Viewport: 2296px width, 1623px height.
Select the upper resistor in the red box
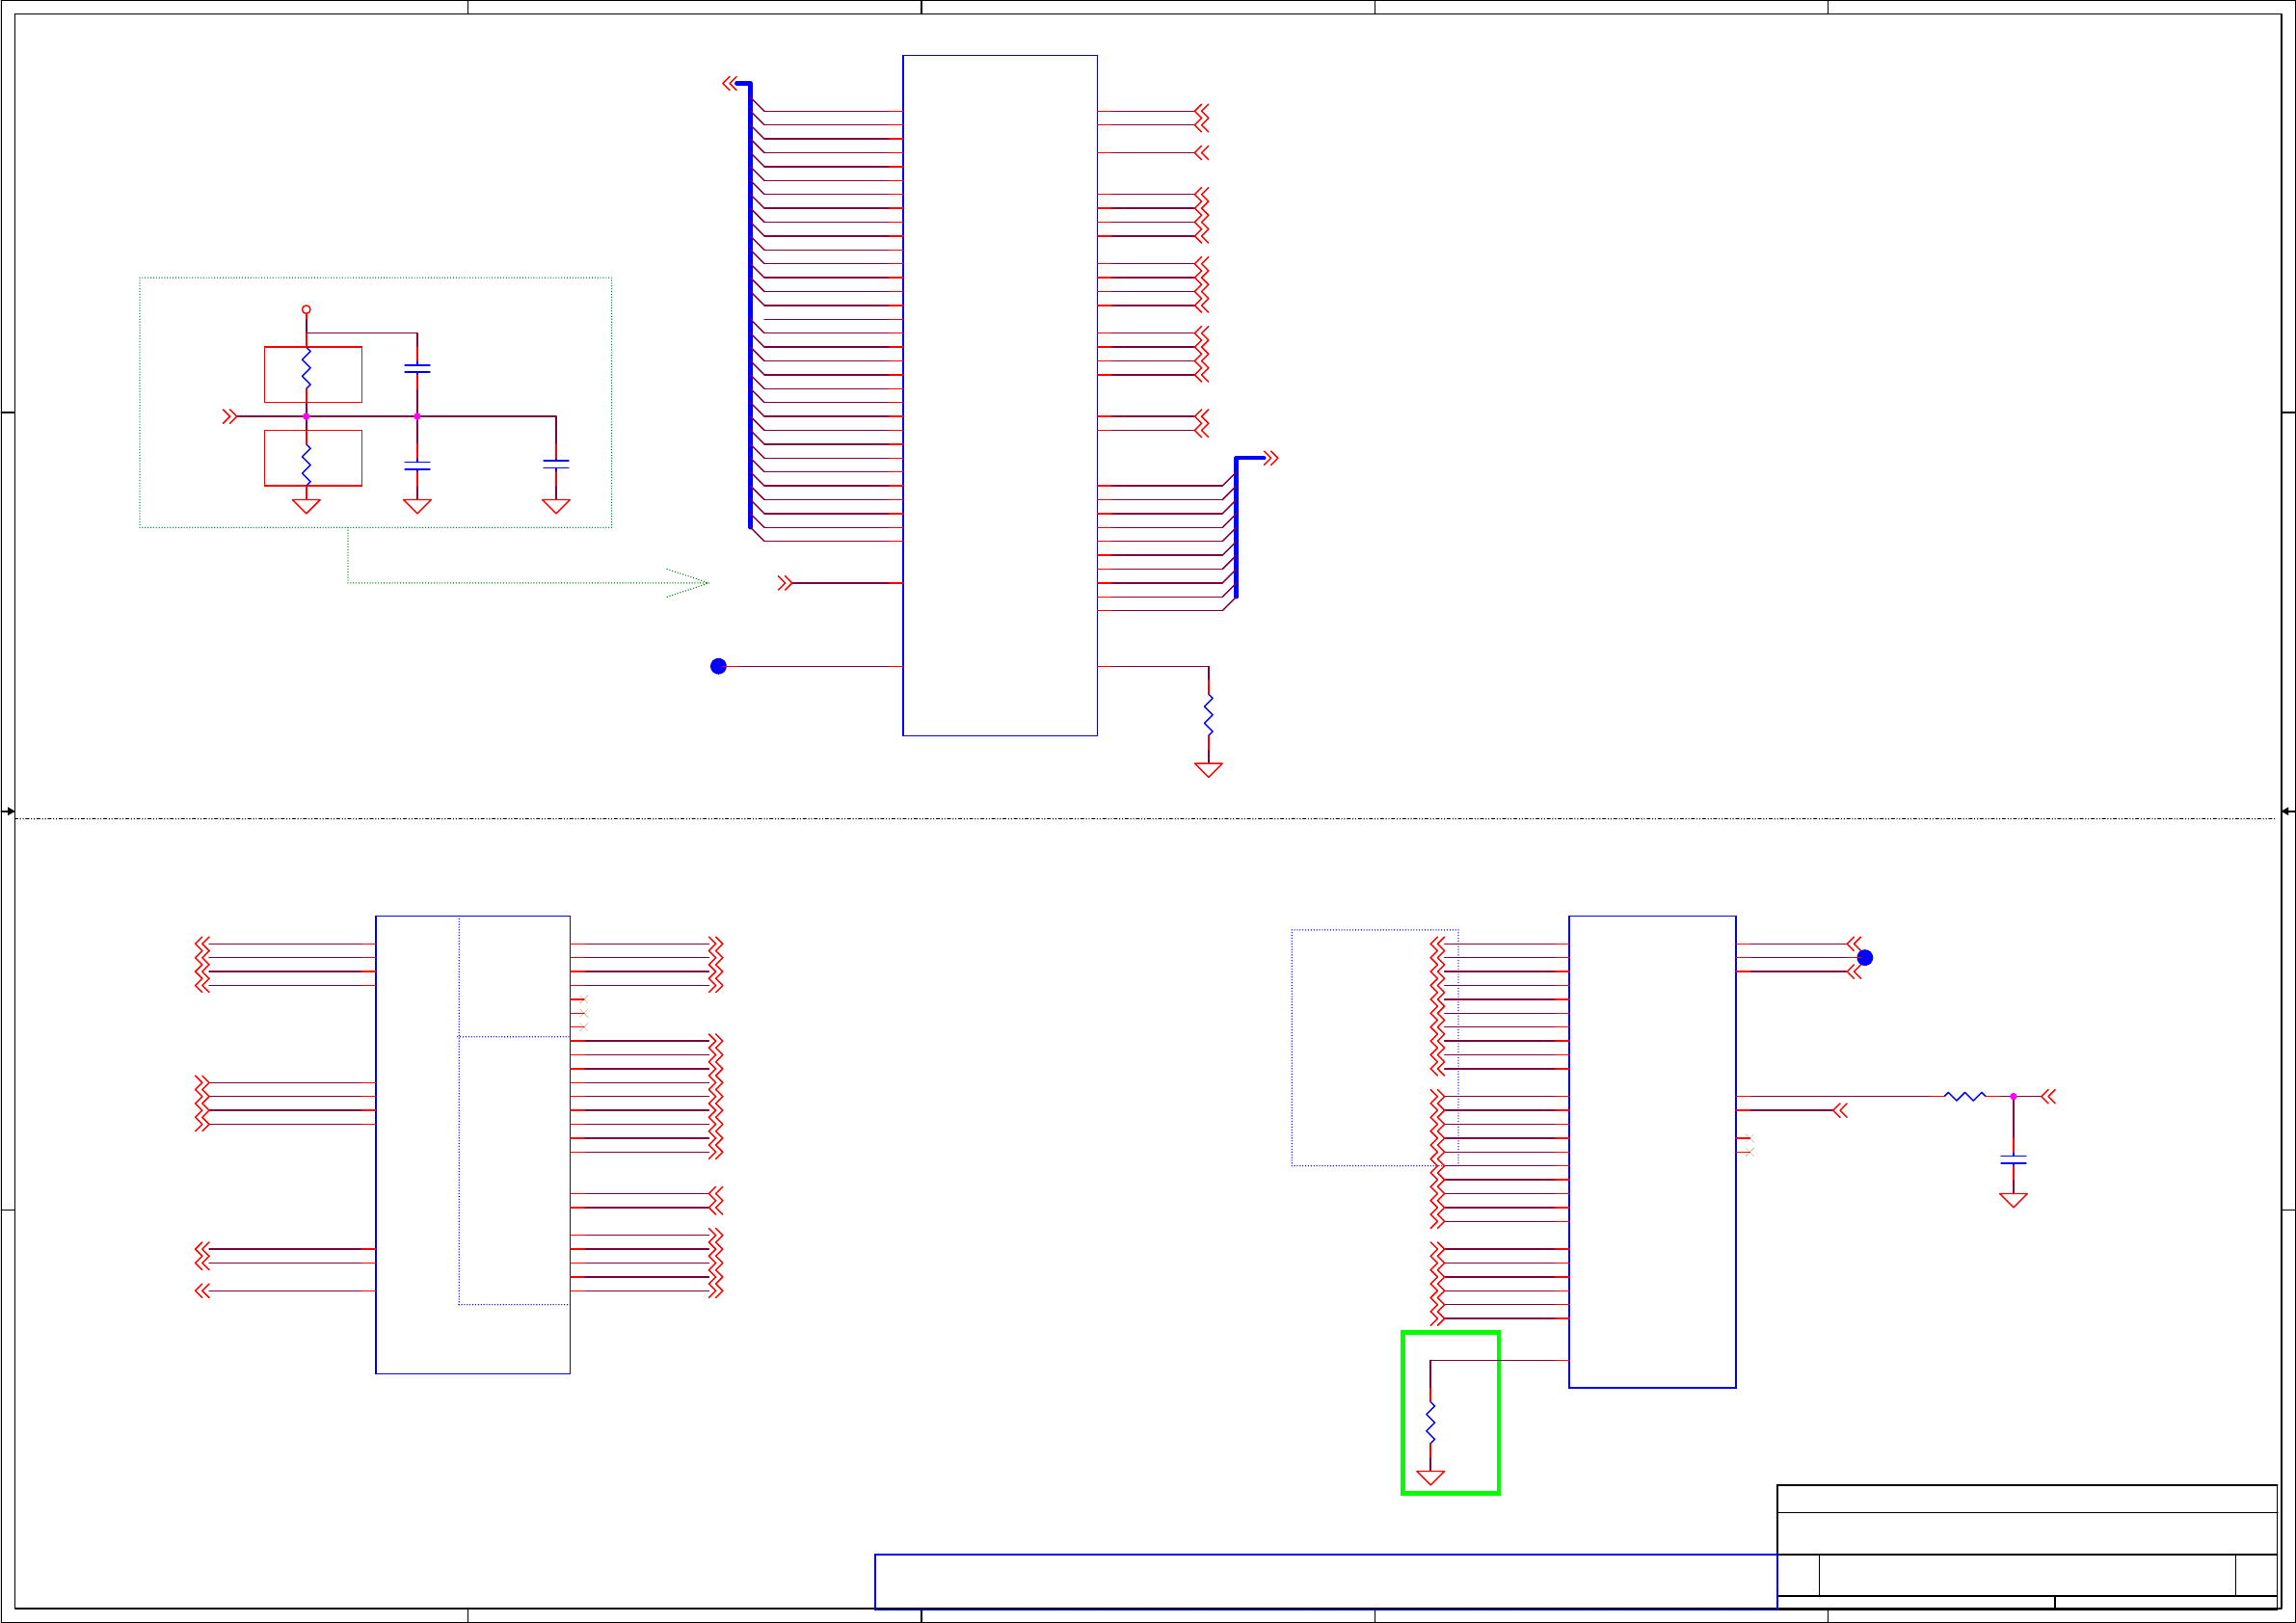pyautogui.click(x=306, y=368)
